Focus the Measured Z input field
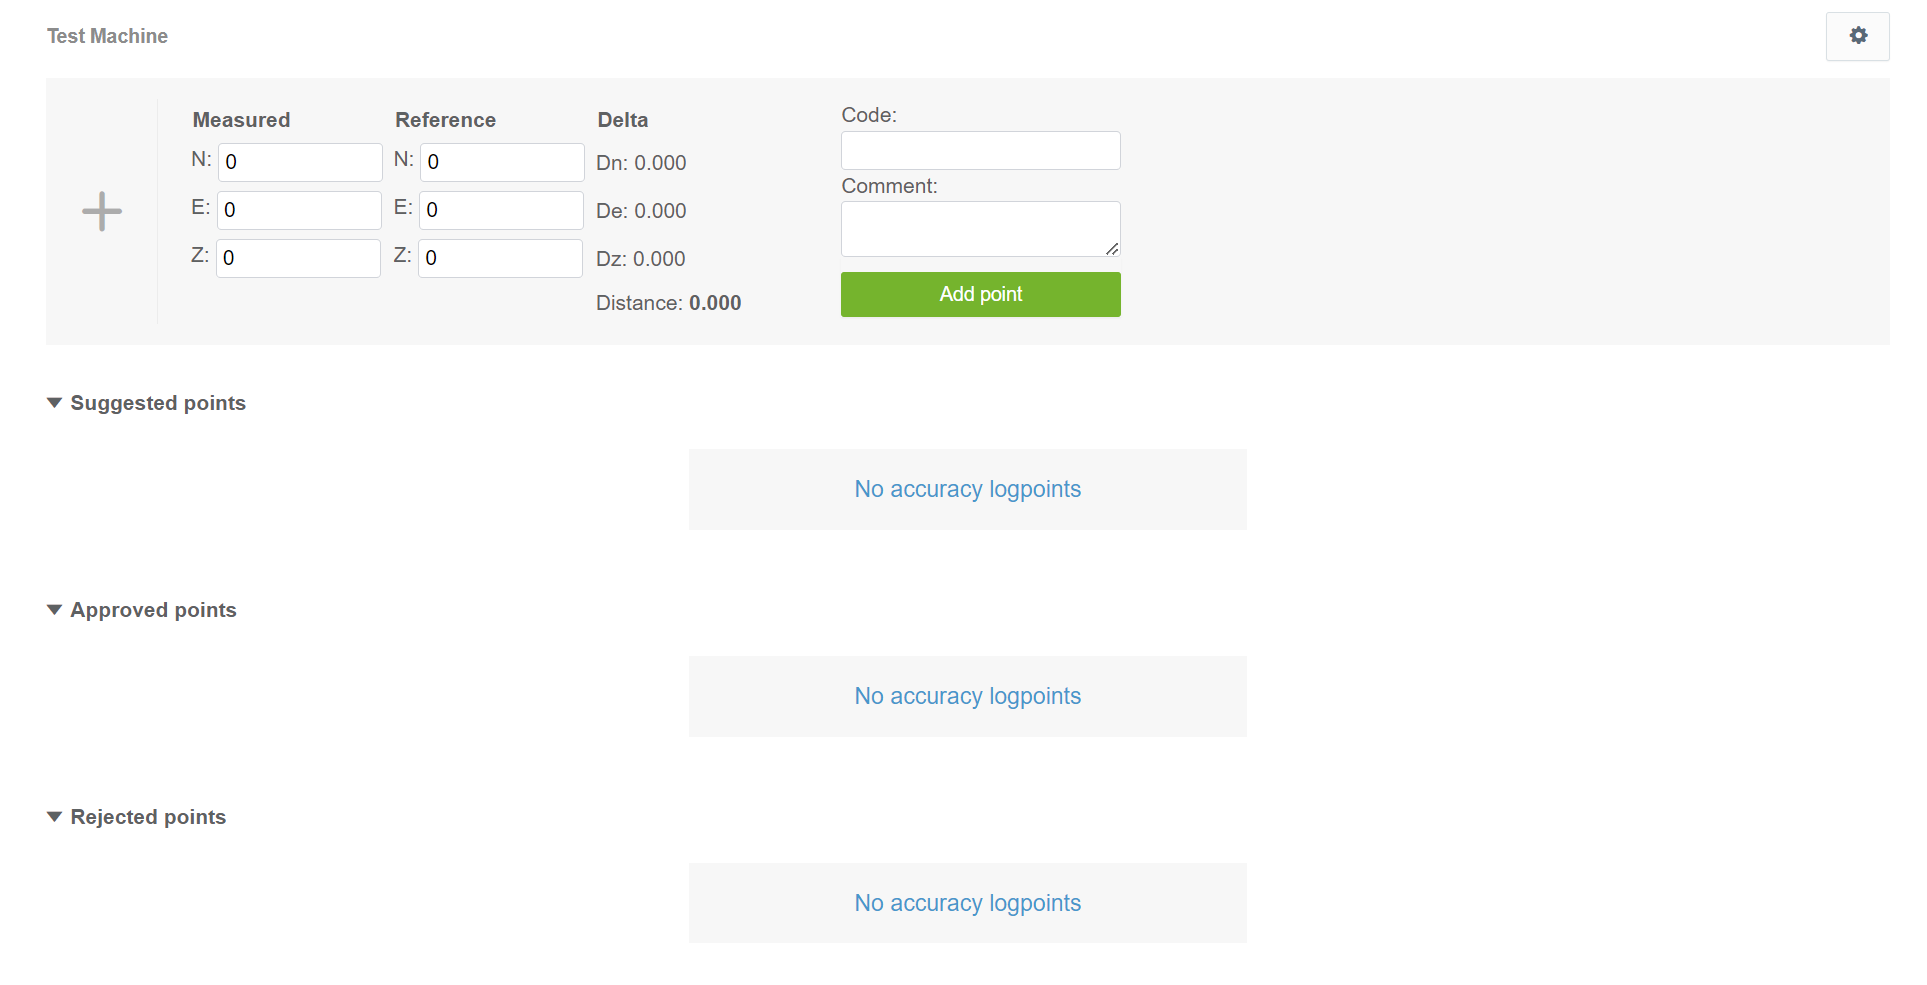1927x985 pixels. [x=298, y=258]
